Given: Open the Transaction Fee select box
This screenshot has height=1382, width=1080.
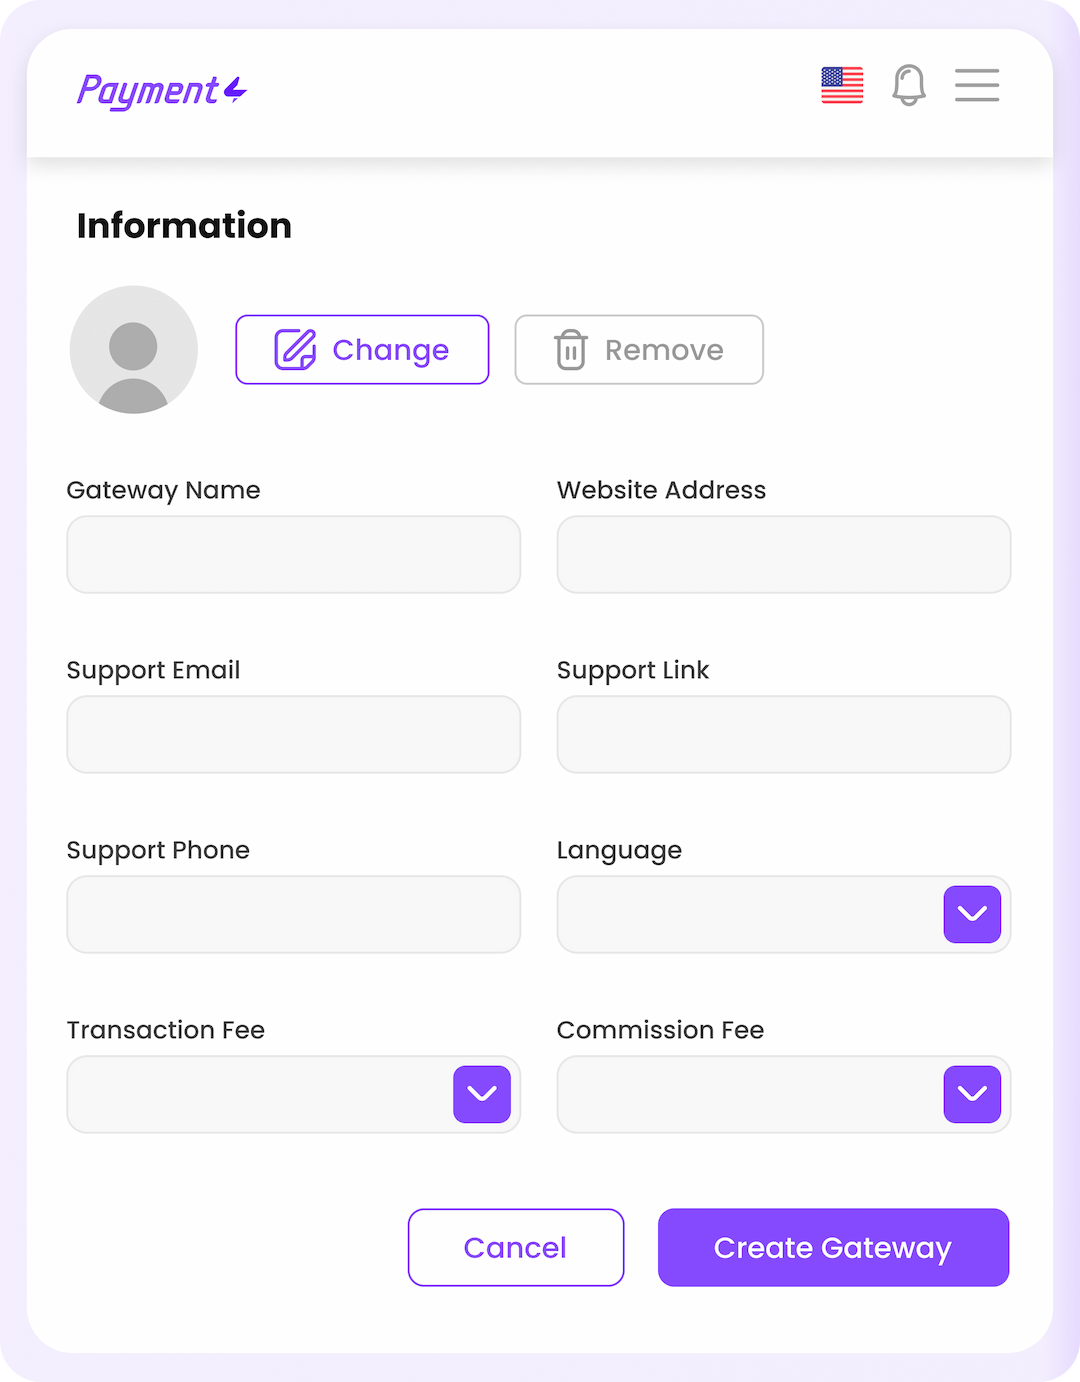Looking at the screenshot, I should click(294, 1094).
